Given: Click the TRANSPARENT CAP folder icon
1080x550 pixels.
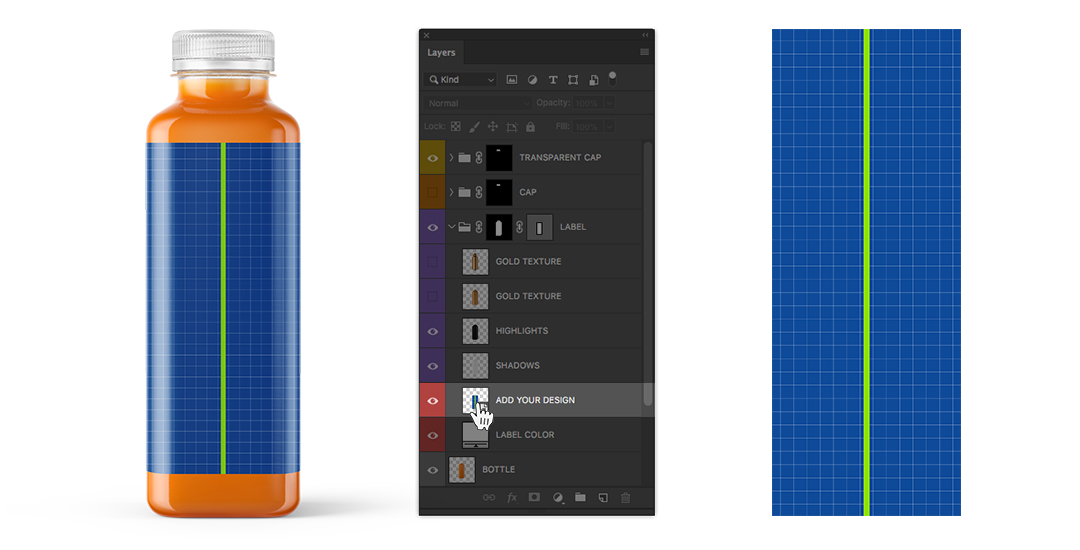Looking at the screenshot, I should [x=465, y=158].
